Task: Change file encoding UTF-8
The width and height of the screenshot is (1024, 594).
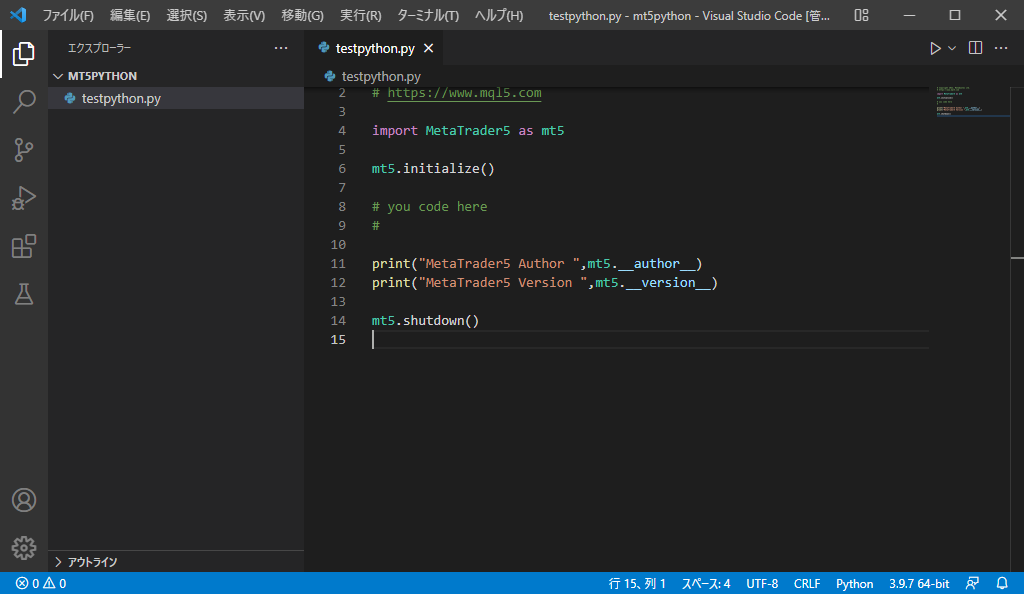Action: [762, 584]
